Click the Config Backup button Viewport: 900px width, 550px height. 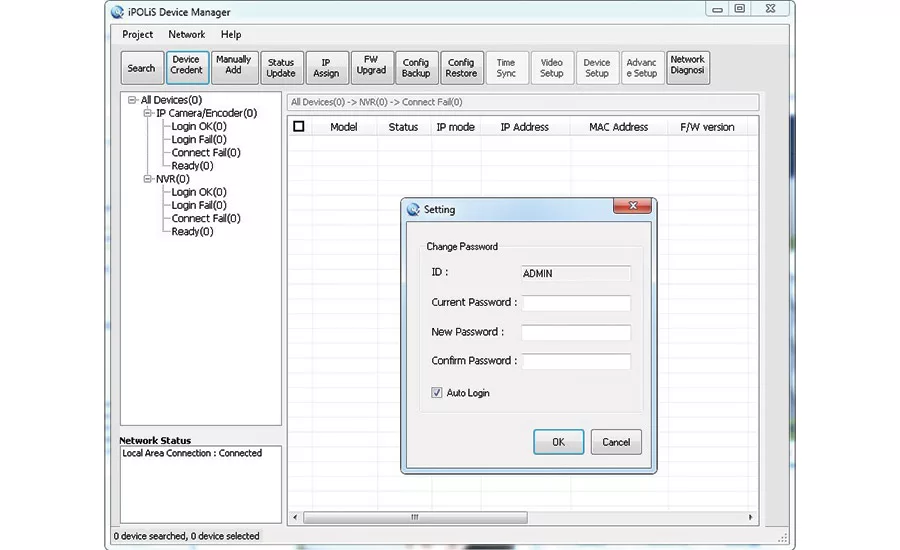[x=416, y=68]
